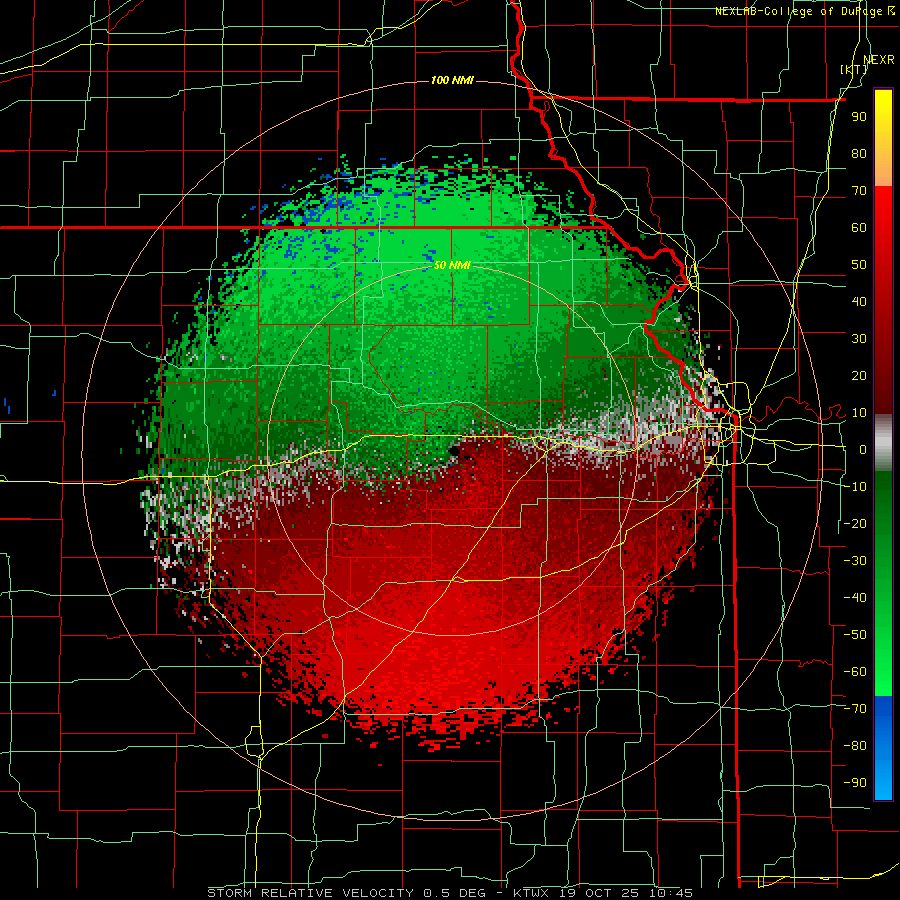Select the 30 value on velocity scale
Image resolution: width=900 pixels, height=900 pixels.
[859, 339]
